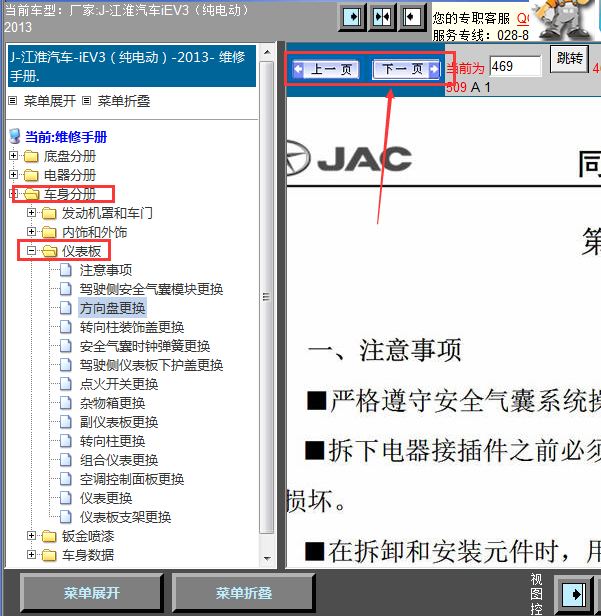Expand the 发动机罩和车门 node
This screenshot has width=601, height=616.
click(31, 213)
